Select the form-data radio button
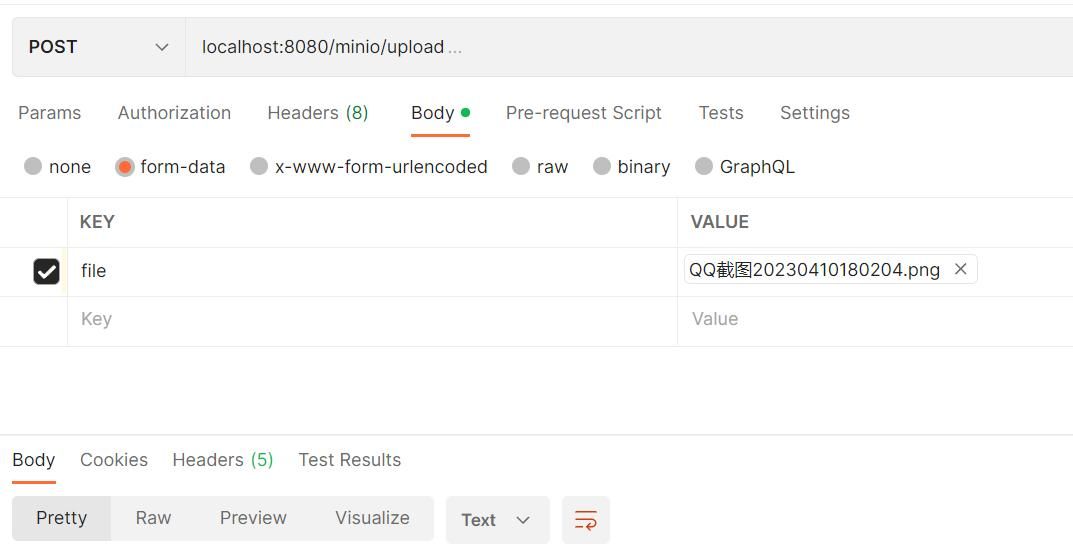The height and width of the screenshot is (546, 1073). [x=125, y=167]
